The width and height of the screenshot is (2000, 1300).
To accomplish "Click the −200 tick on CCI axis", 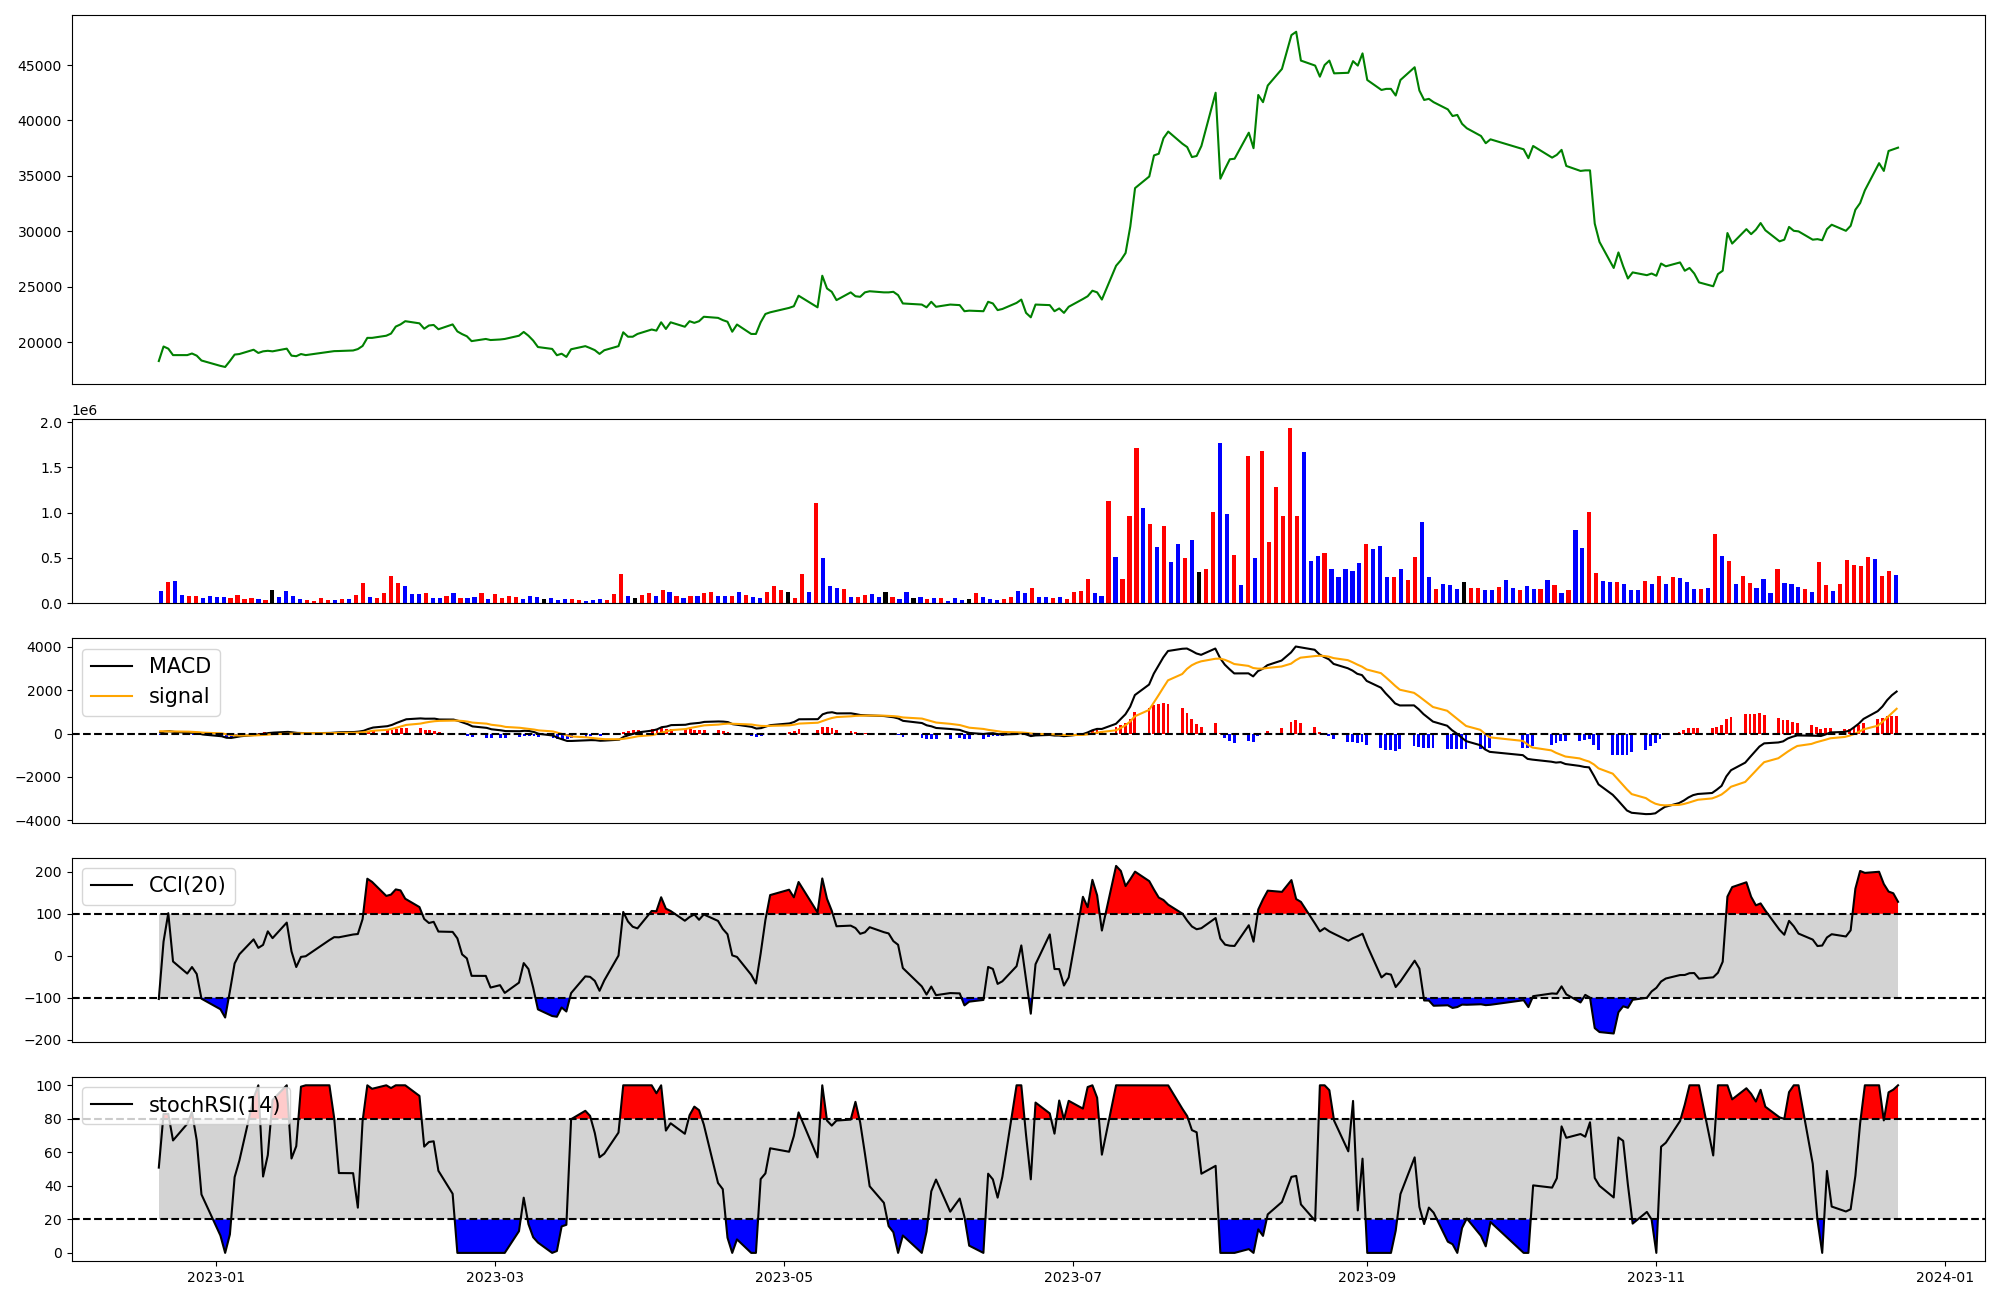I will pos(43,1040).
